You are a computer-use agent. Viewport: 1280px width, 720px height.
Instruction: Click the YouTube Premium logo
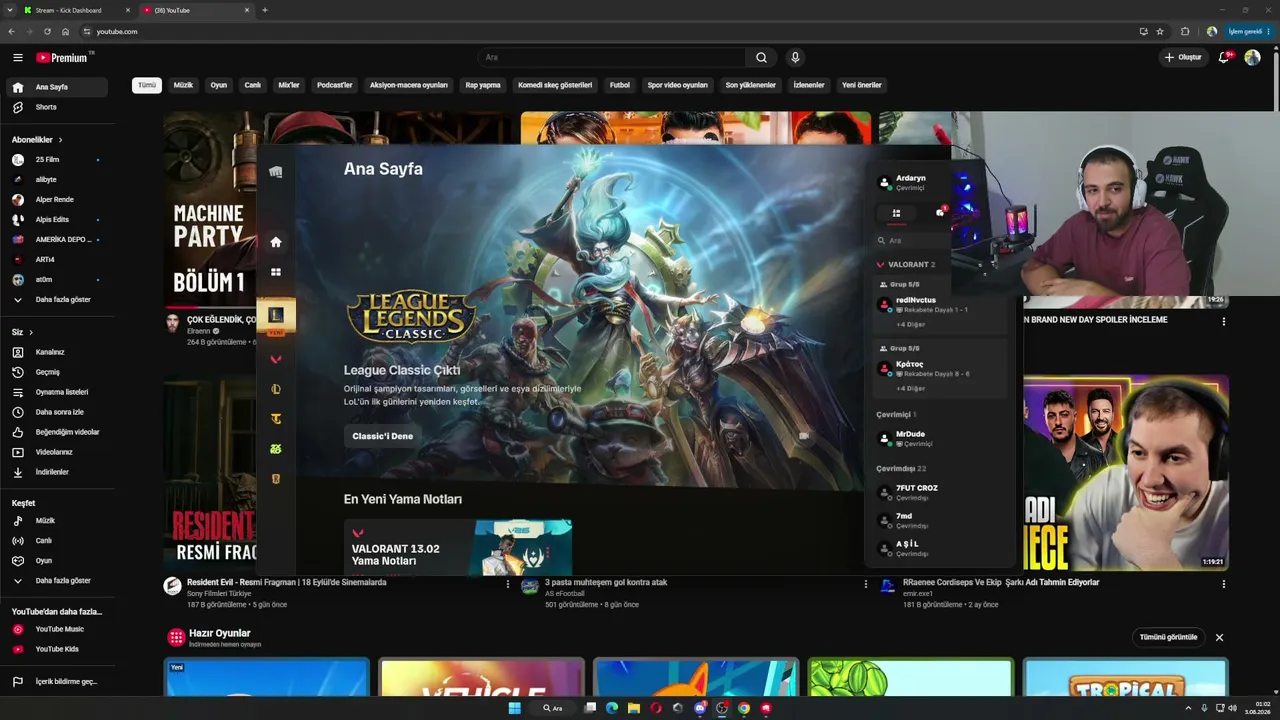point(62,58)
